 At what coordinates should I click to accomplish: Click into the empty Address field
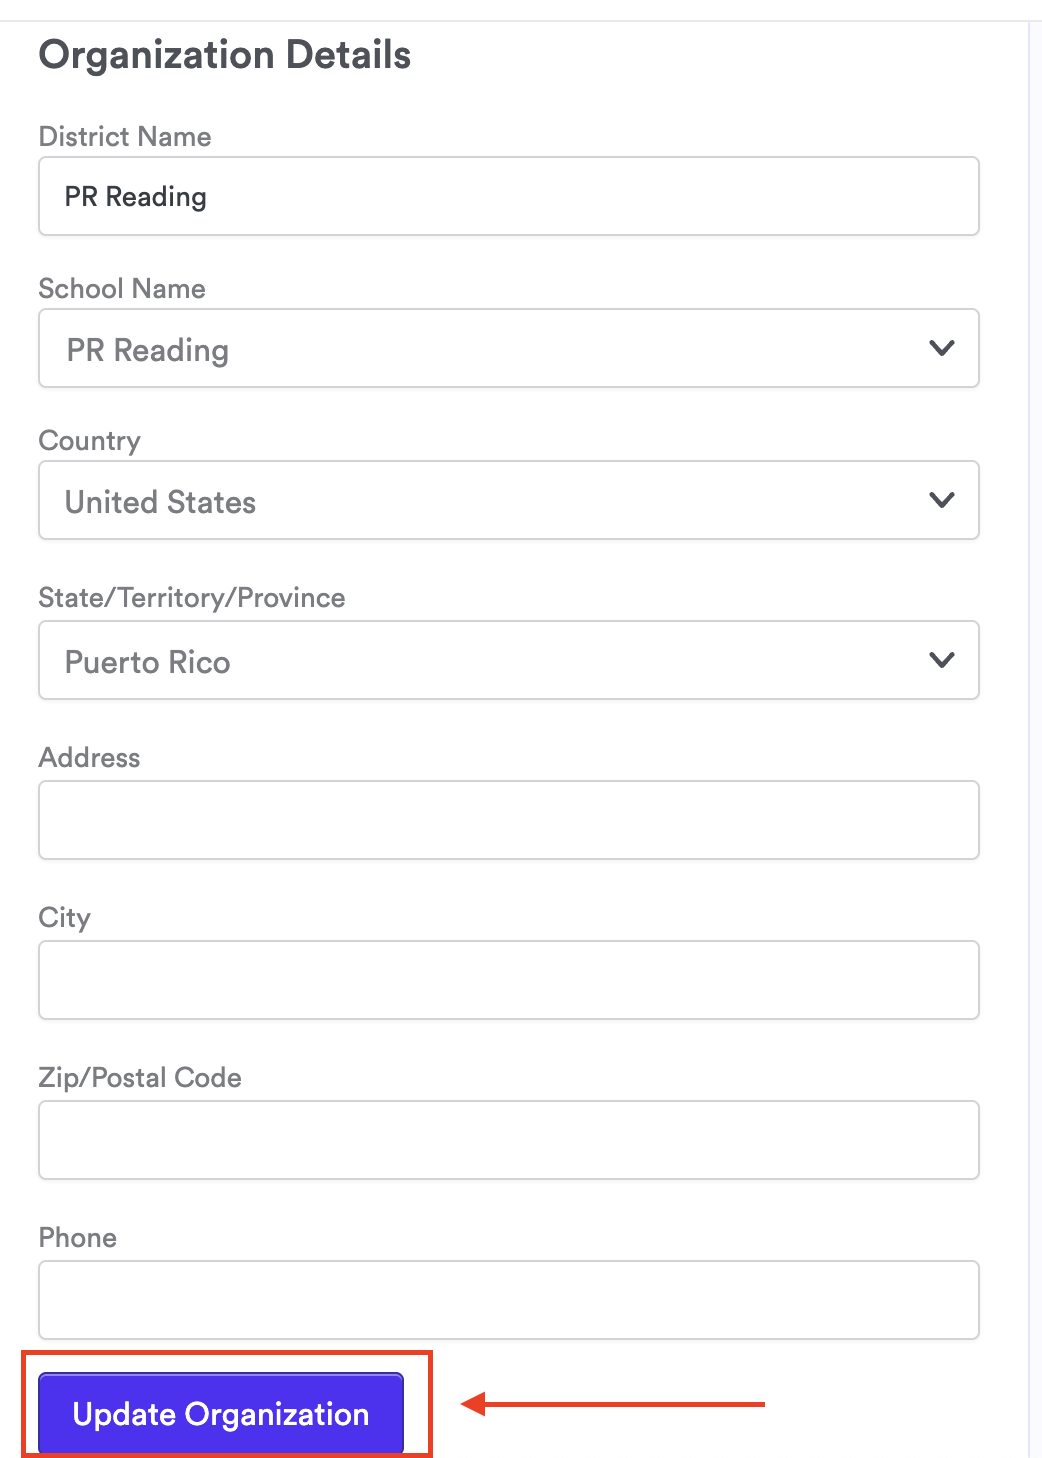[x=508, y=820]
